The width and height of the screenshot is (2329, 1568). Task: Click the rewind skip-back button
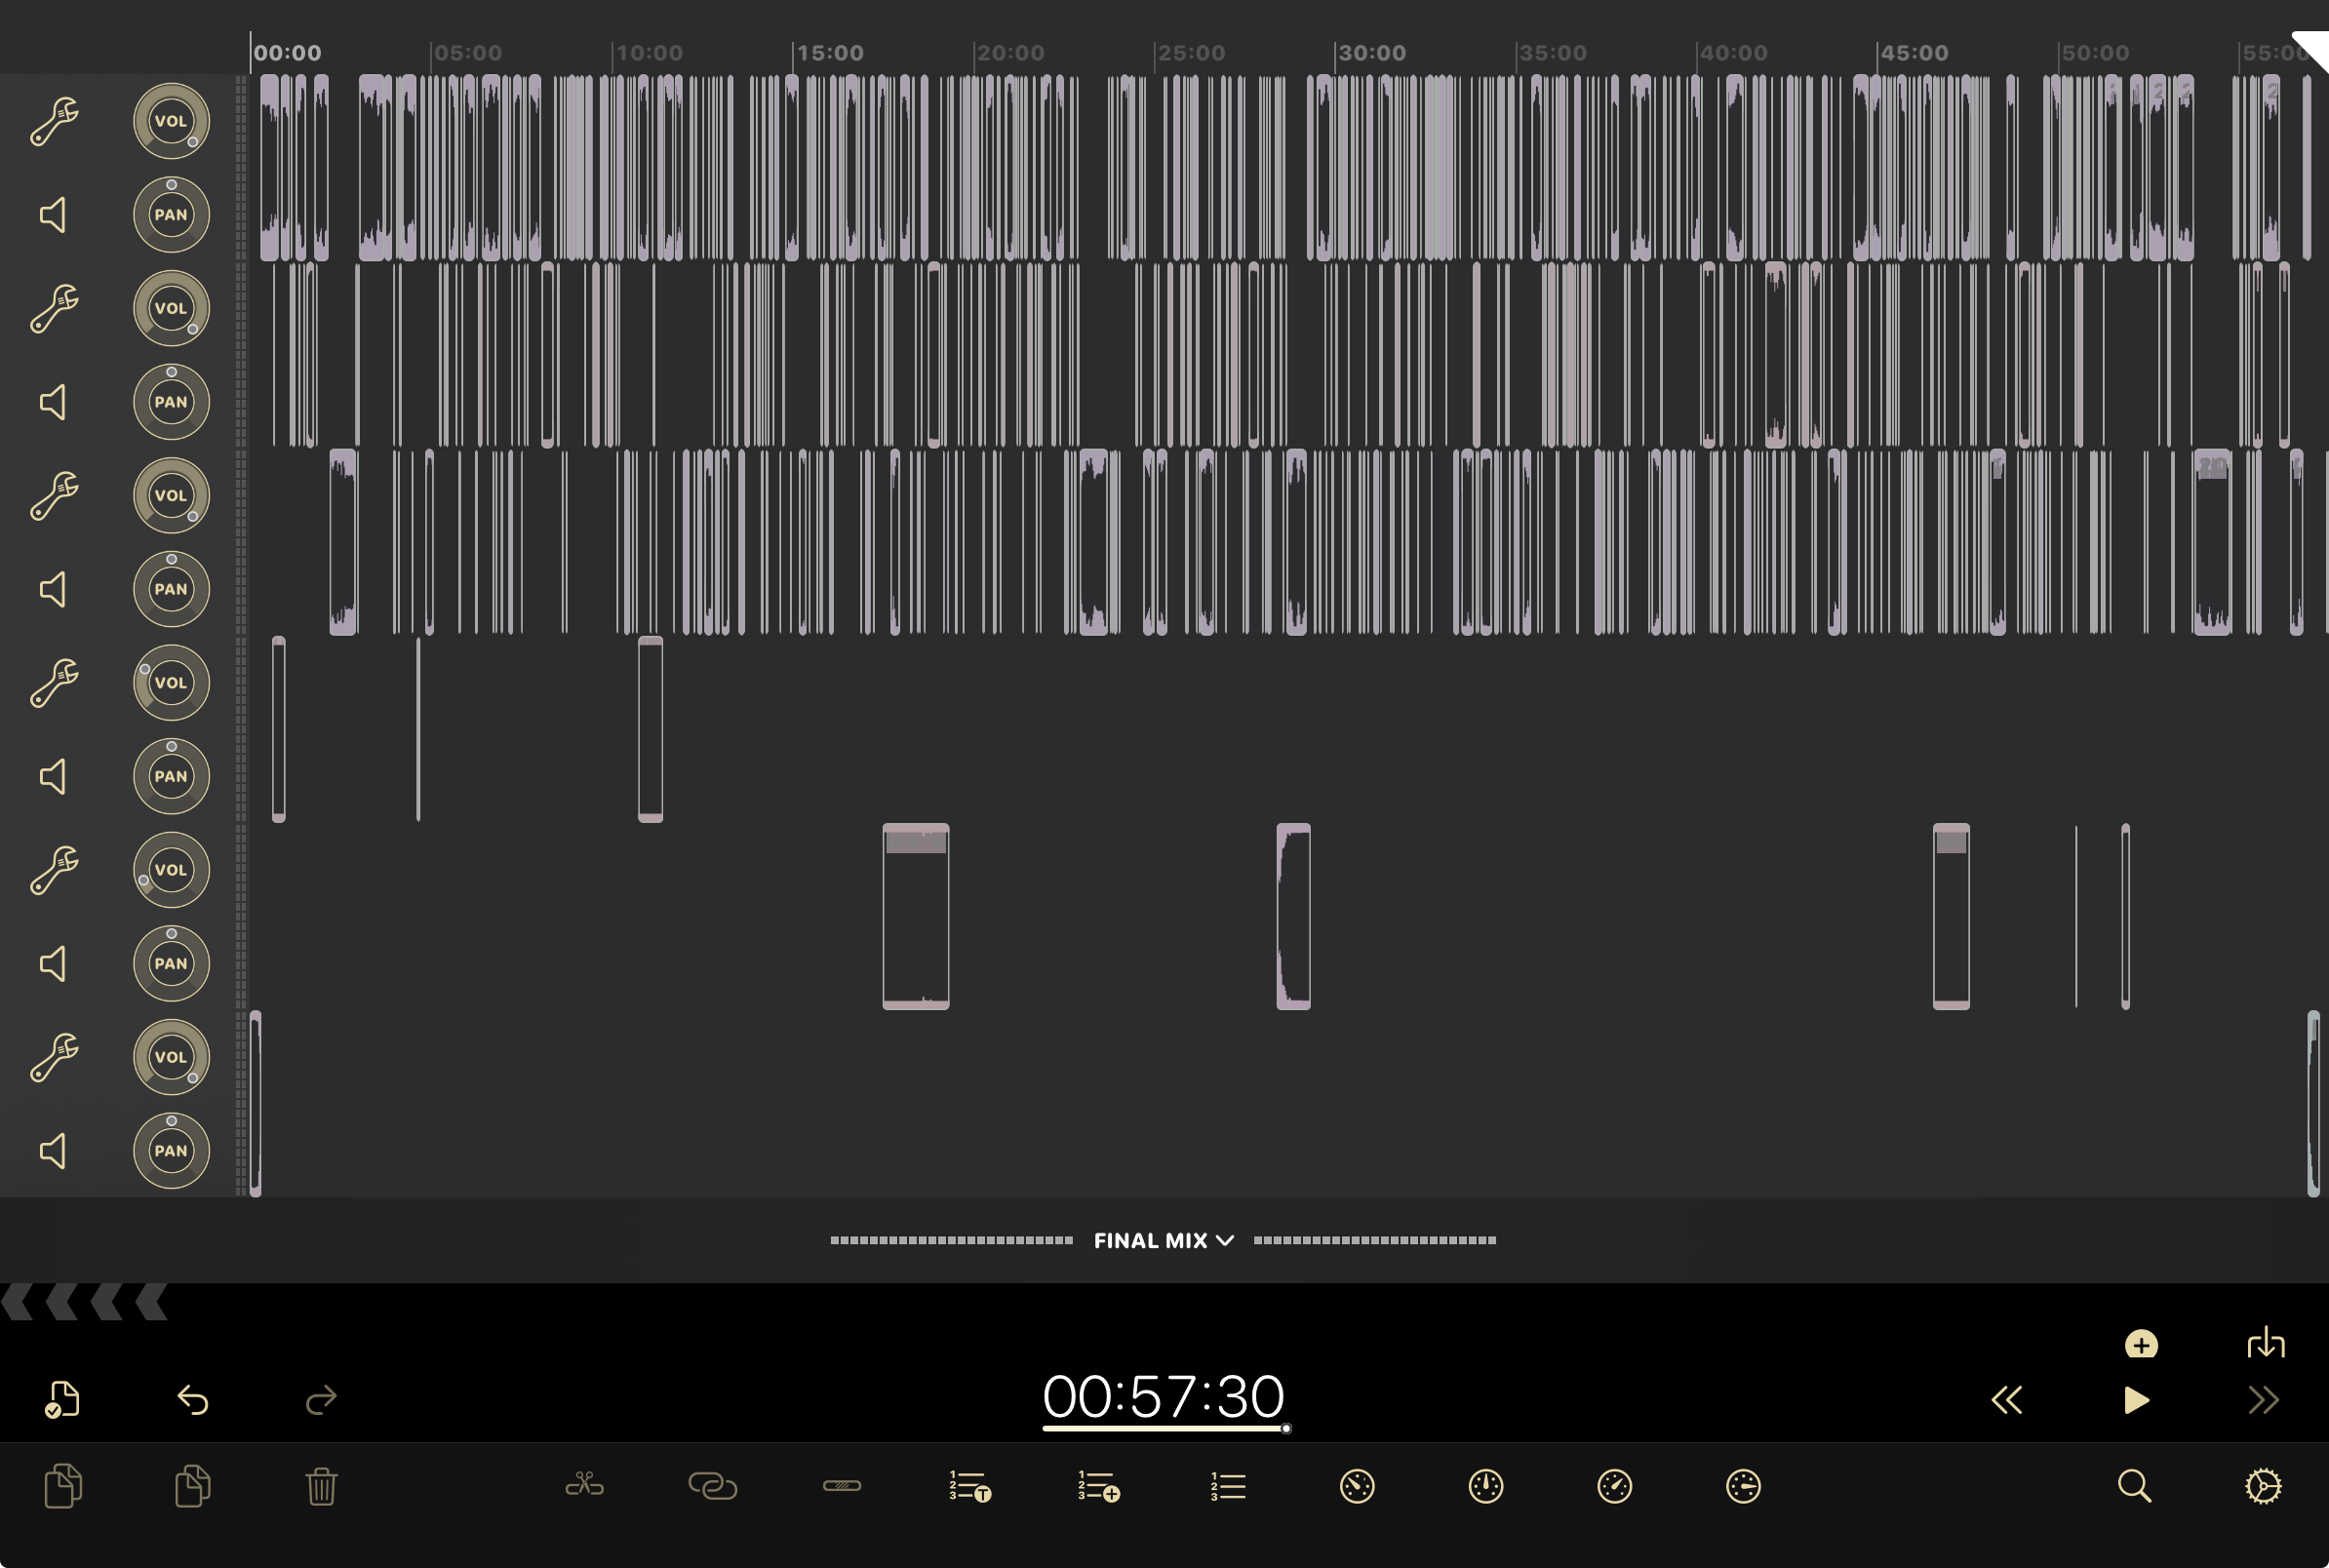point(2009,1400)
